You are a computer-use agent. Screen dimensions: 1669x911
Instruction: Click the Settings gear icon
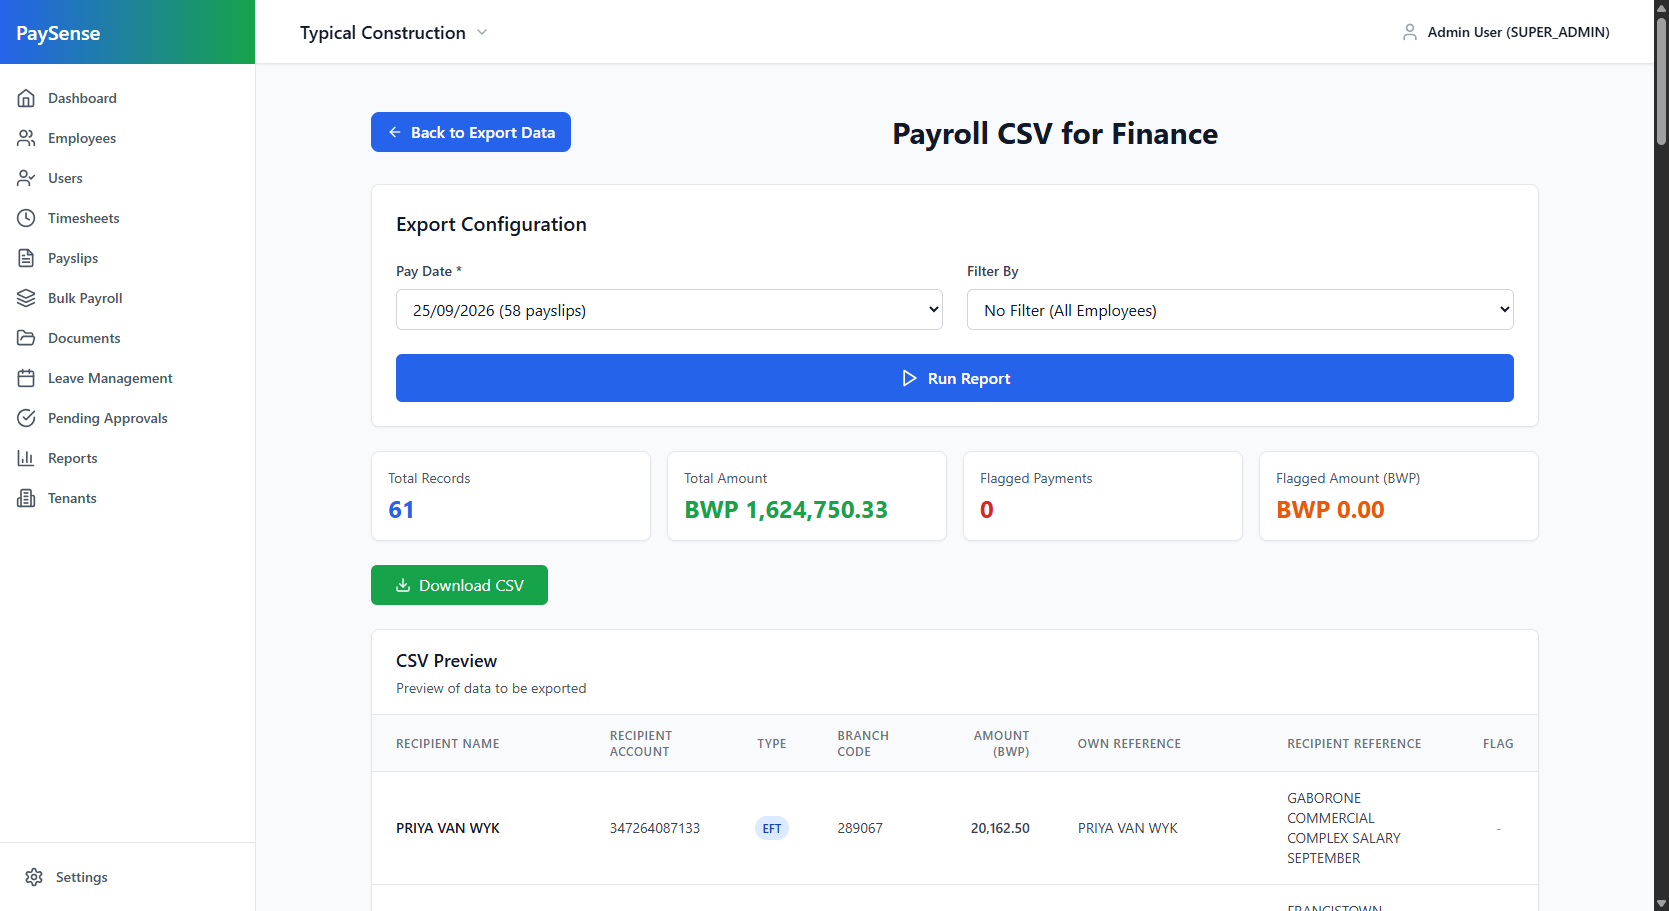[34, 877]
